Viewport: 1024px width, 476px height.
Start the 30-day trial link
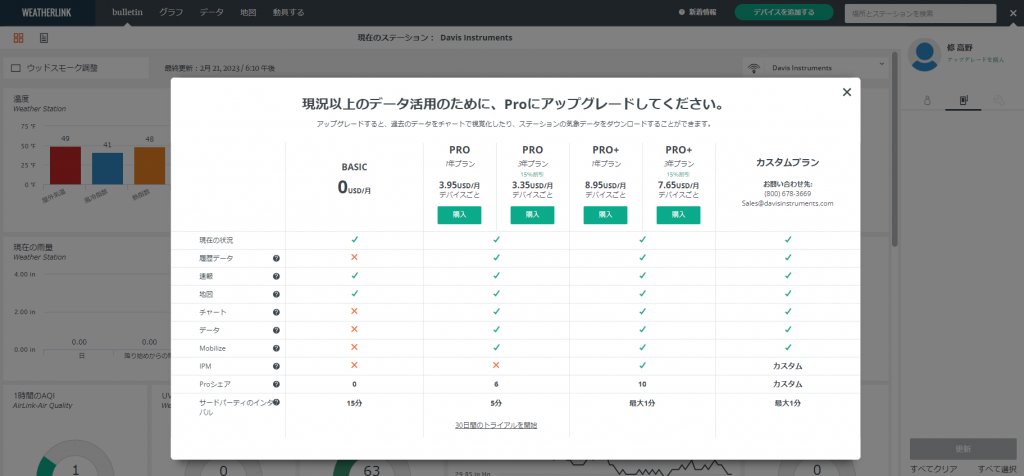coord(496,425)
